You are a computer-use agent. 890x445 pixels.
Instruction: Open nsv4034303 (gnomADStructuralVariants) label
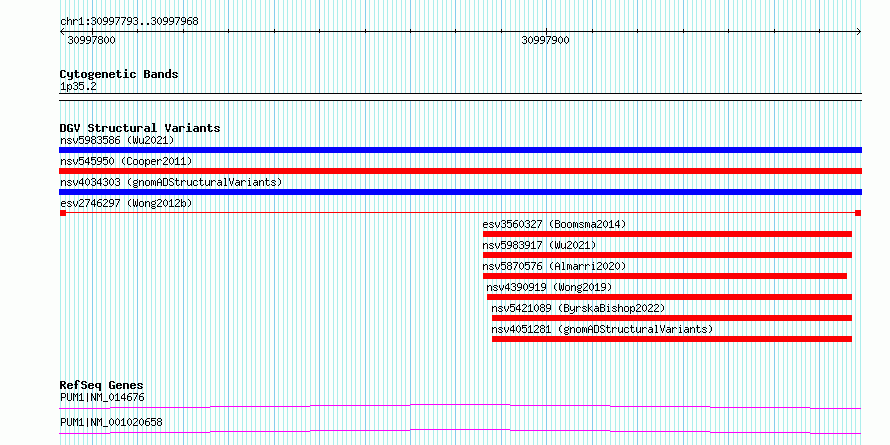(171, 182)
